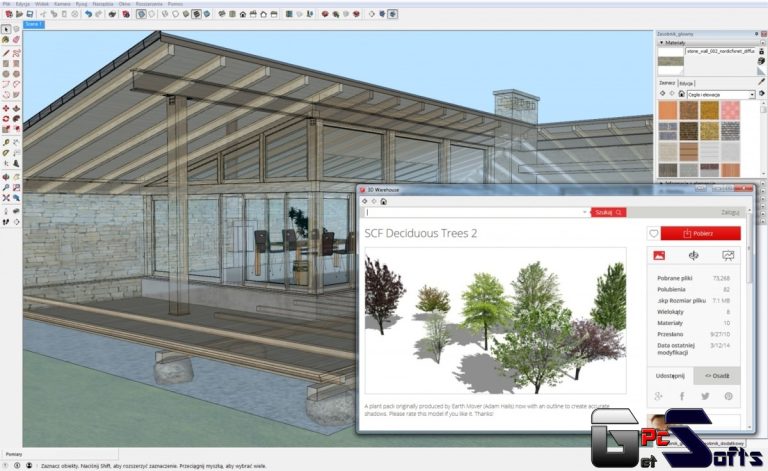
Task: Pick the orange material swatch
Action: [668, 111]
